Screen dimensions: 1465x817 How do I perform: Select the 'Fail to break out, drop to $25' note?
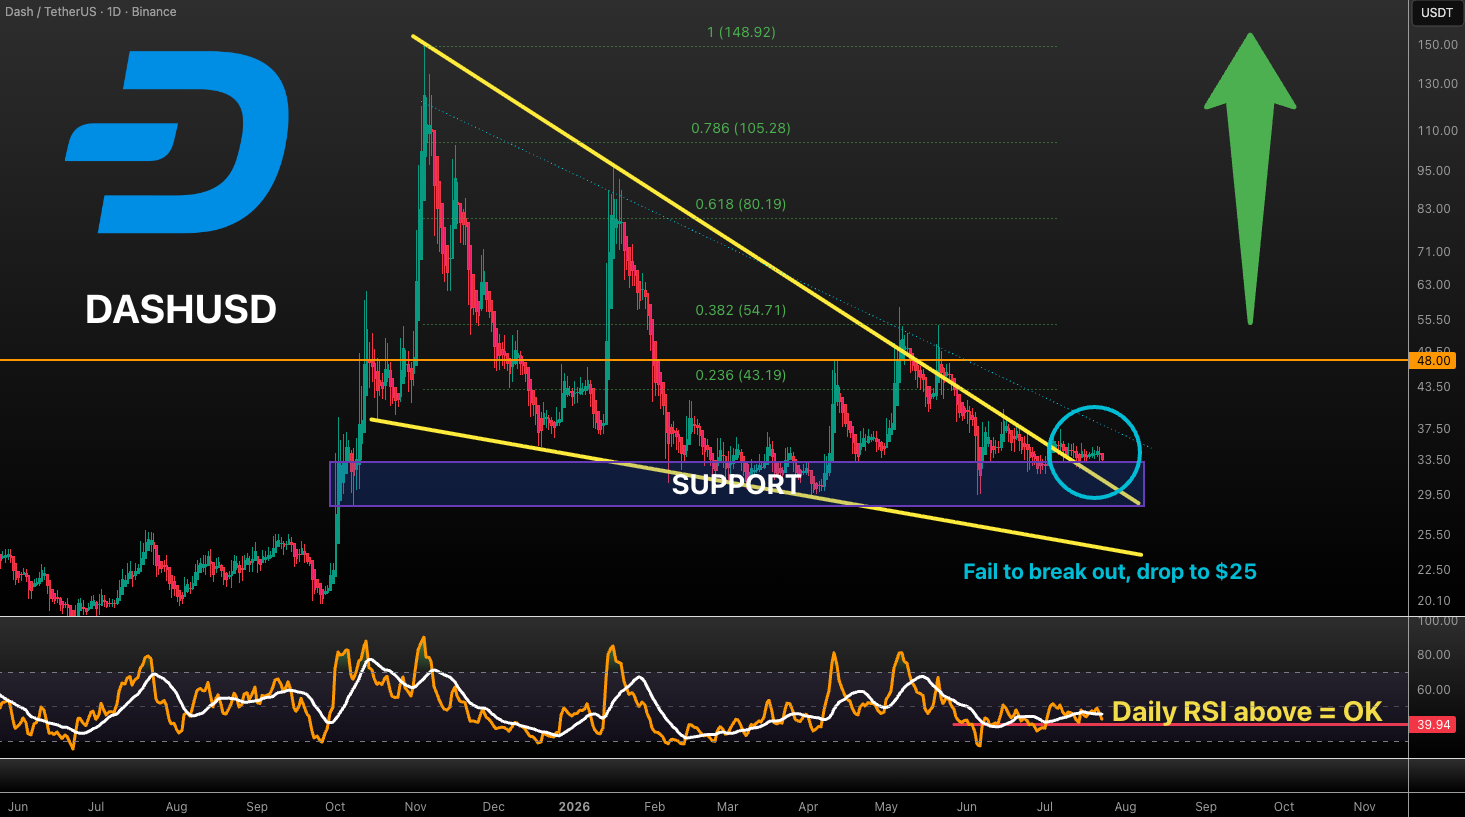click(1110, 572)
